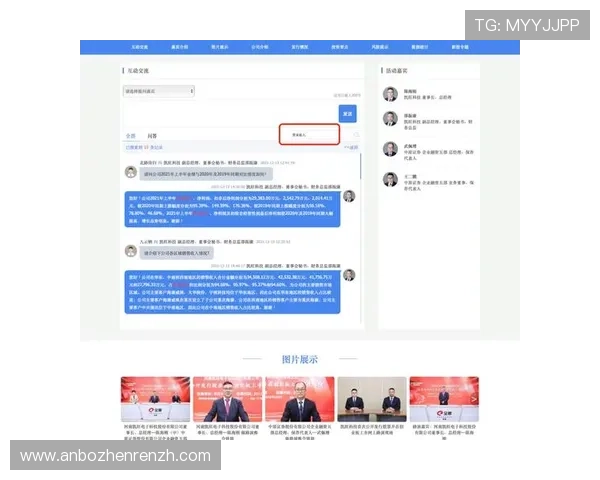Click avatar of guest titled 董事长、总经理
This screenshot has width=600, height=480.
(x=390, y=94)
